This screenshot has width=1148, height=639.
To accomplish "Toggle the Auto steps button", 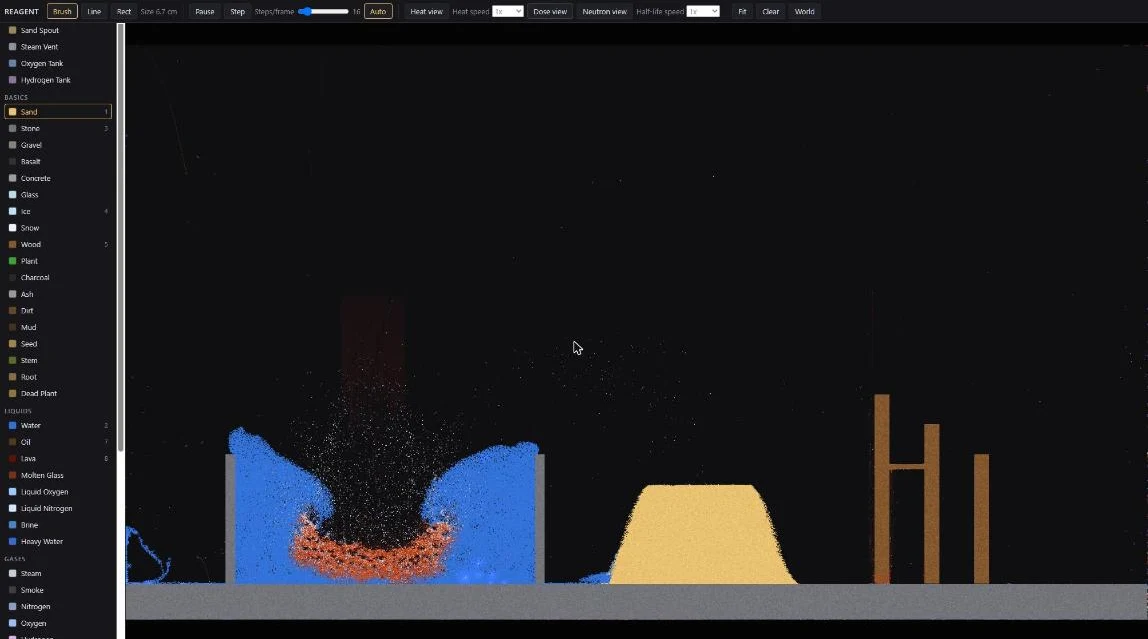I will pos(378,12).
